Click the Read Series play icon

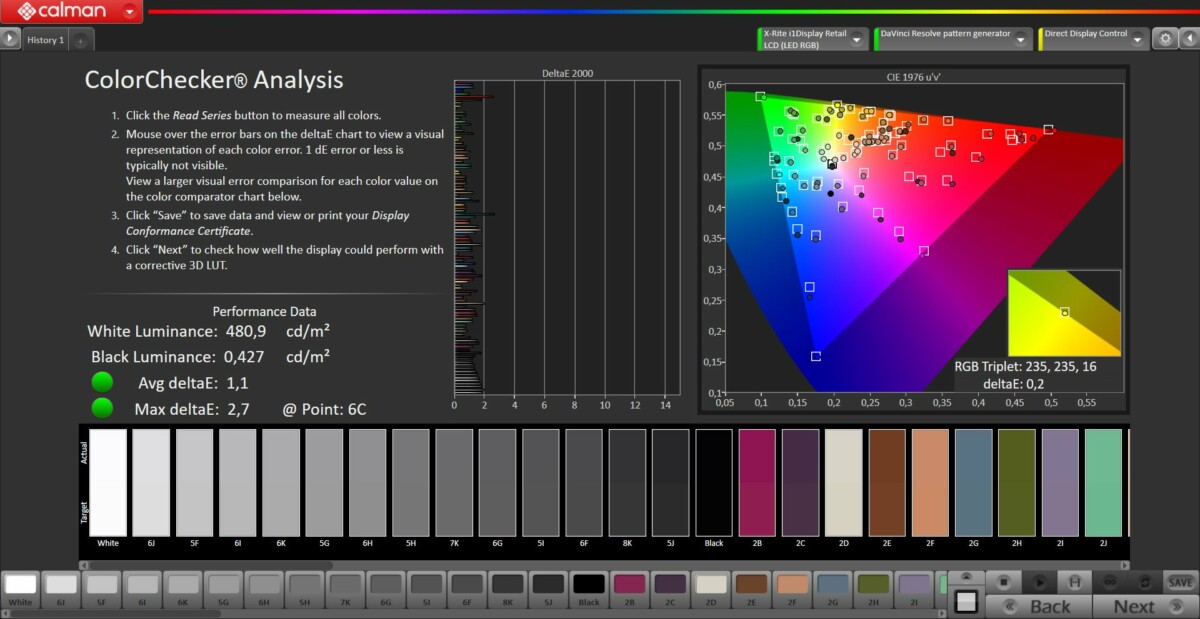[x=1039, y=581]
